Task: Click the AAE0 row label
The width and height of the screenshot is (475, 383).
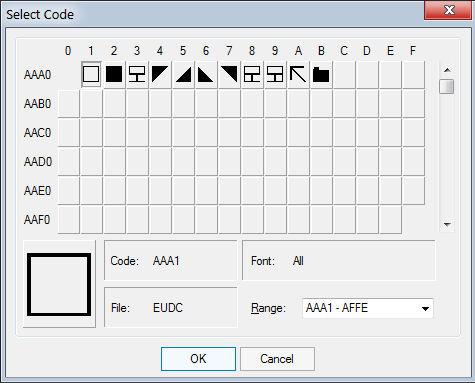Action: pos(37,191)
